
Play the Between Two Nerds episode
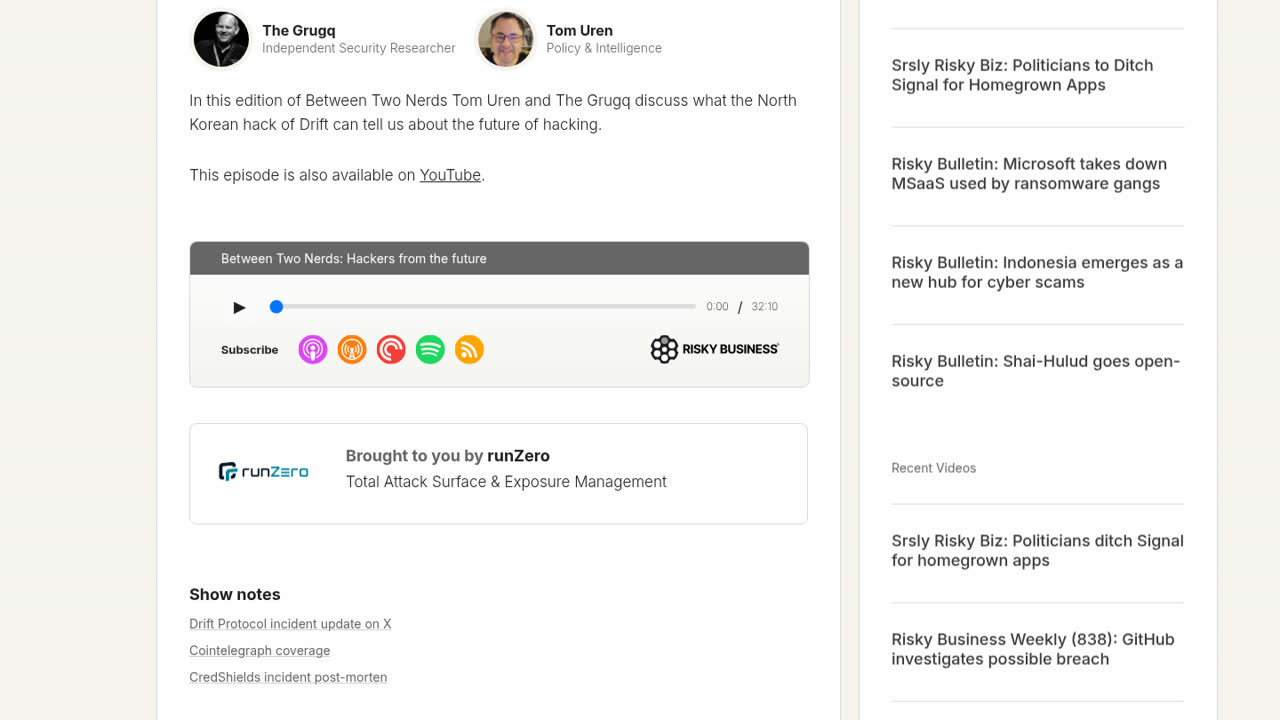point(239,307)
